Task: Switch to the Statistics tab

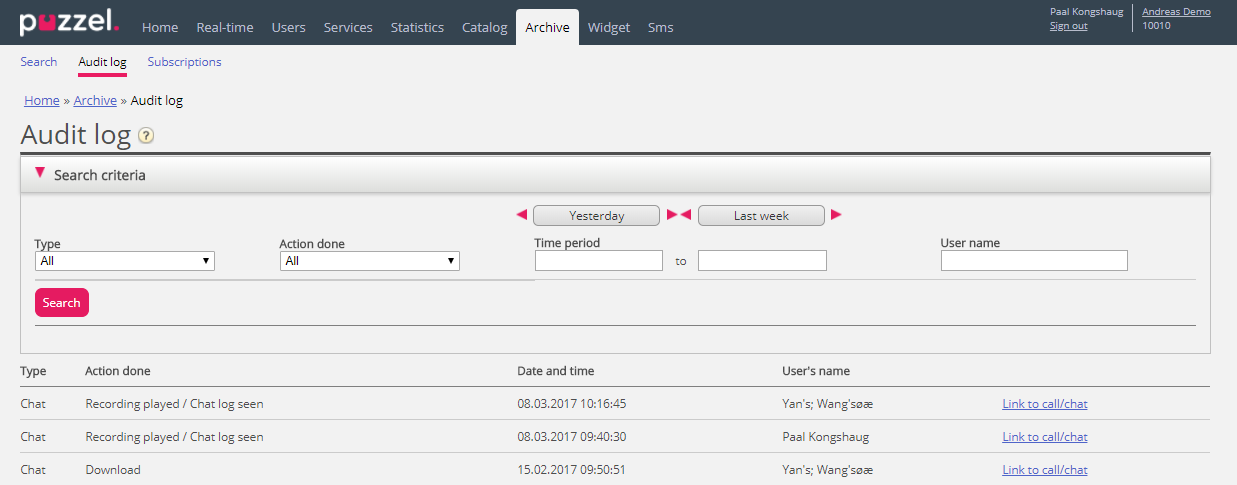Action: (417, 28)
